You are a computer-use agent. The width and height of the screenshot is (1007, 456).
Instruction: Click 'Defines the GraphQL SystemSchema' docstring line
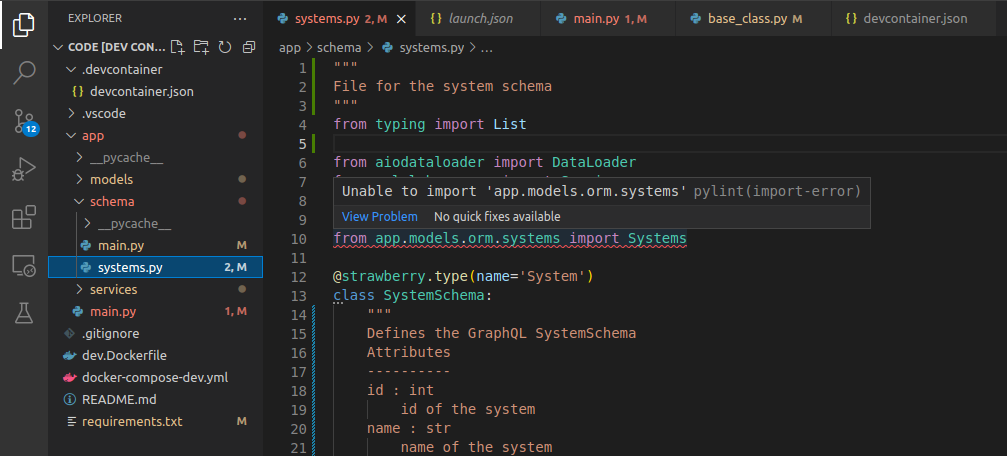(x=501, y=333)
